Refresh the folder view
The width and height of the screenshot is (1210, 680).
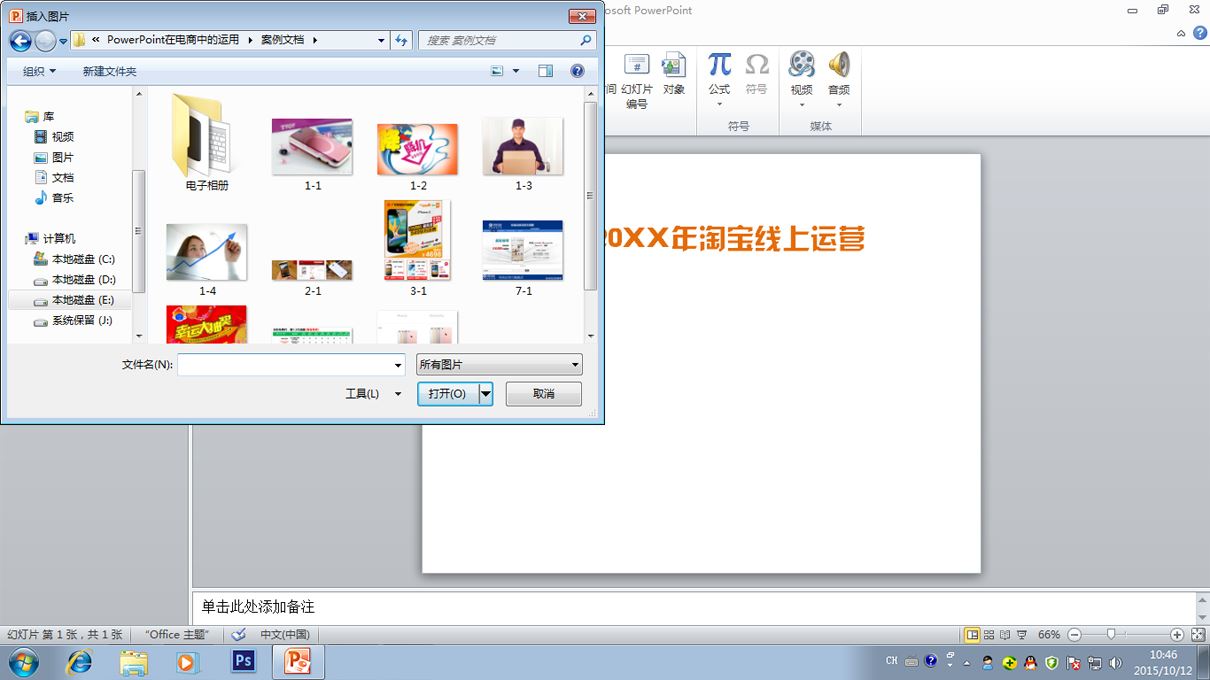pyautogui.click(x=402, y=41)
